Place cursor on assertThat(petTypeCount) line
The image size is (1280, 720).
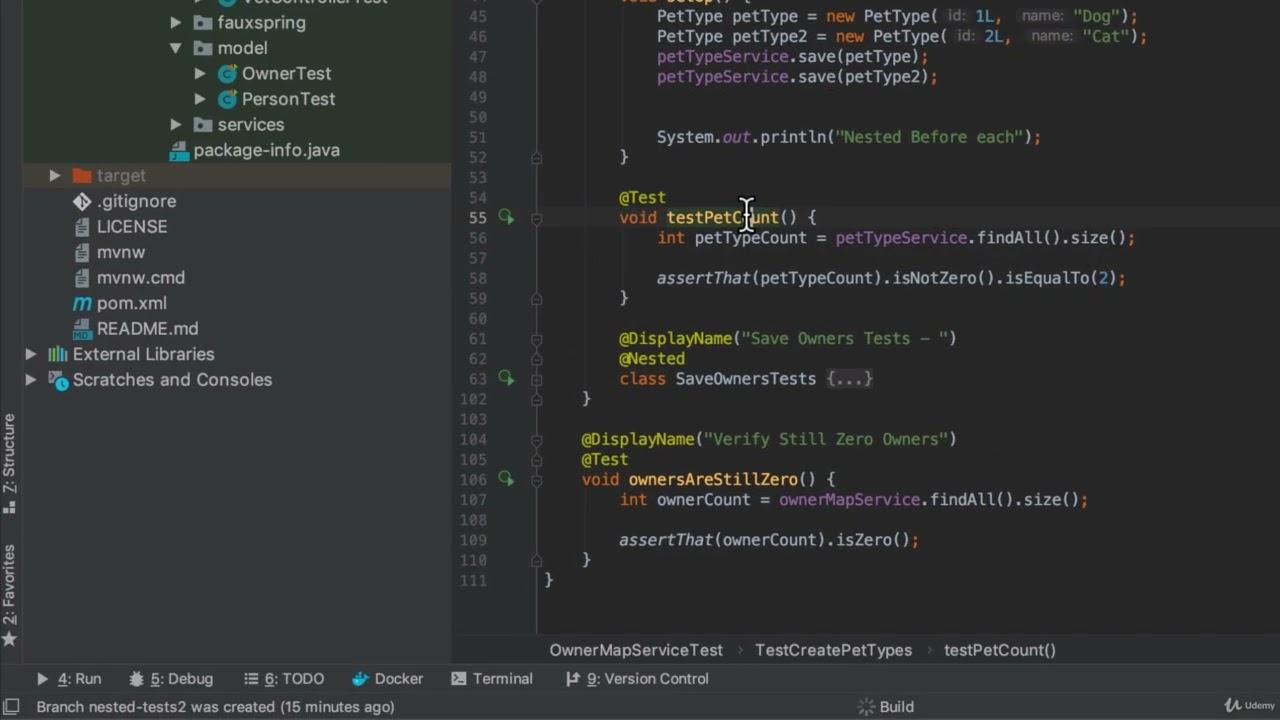(891, 278)
